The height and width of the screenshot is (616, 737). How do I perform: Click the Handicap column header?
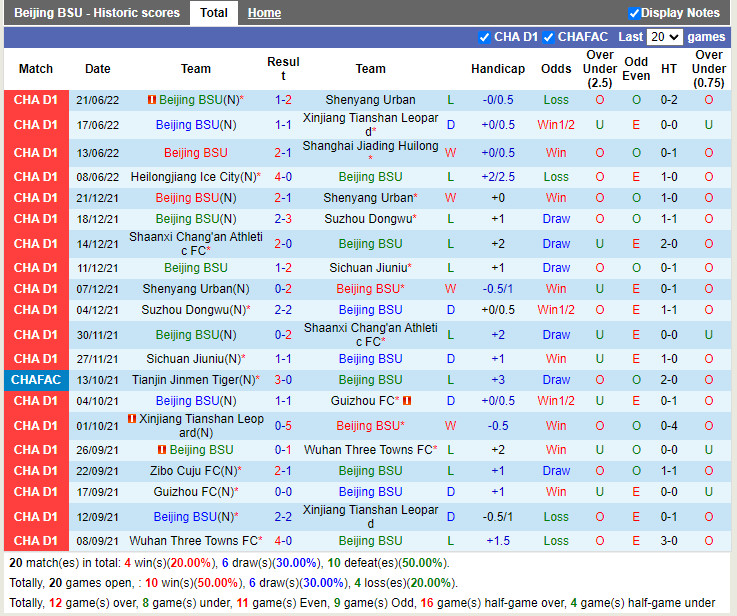pyautogui.click(x=498, y=69)
